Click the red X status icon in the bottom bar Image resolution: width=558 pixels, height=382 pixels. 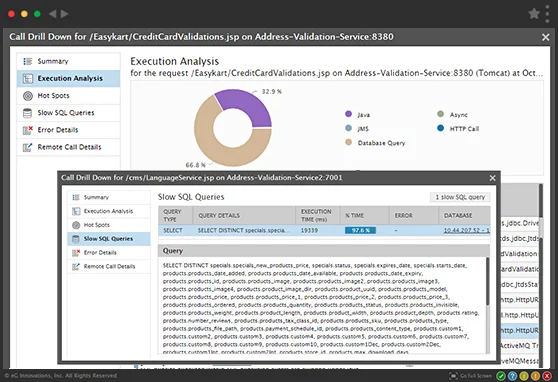pos(547,376)
